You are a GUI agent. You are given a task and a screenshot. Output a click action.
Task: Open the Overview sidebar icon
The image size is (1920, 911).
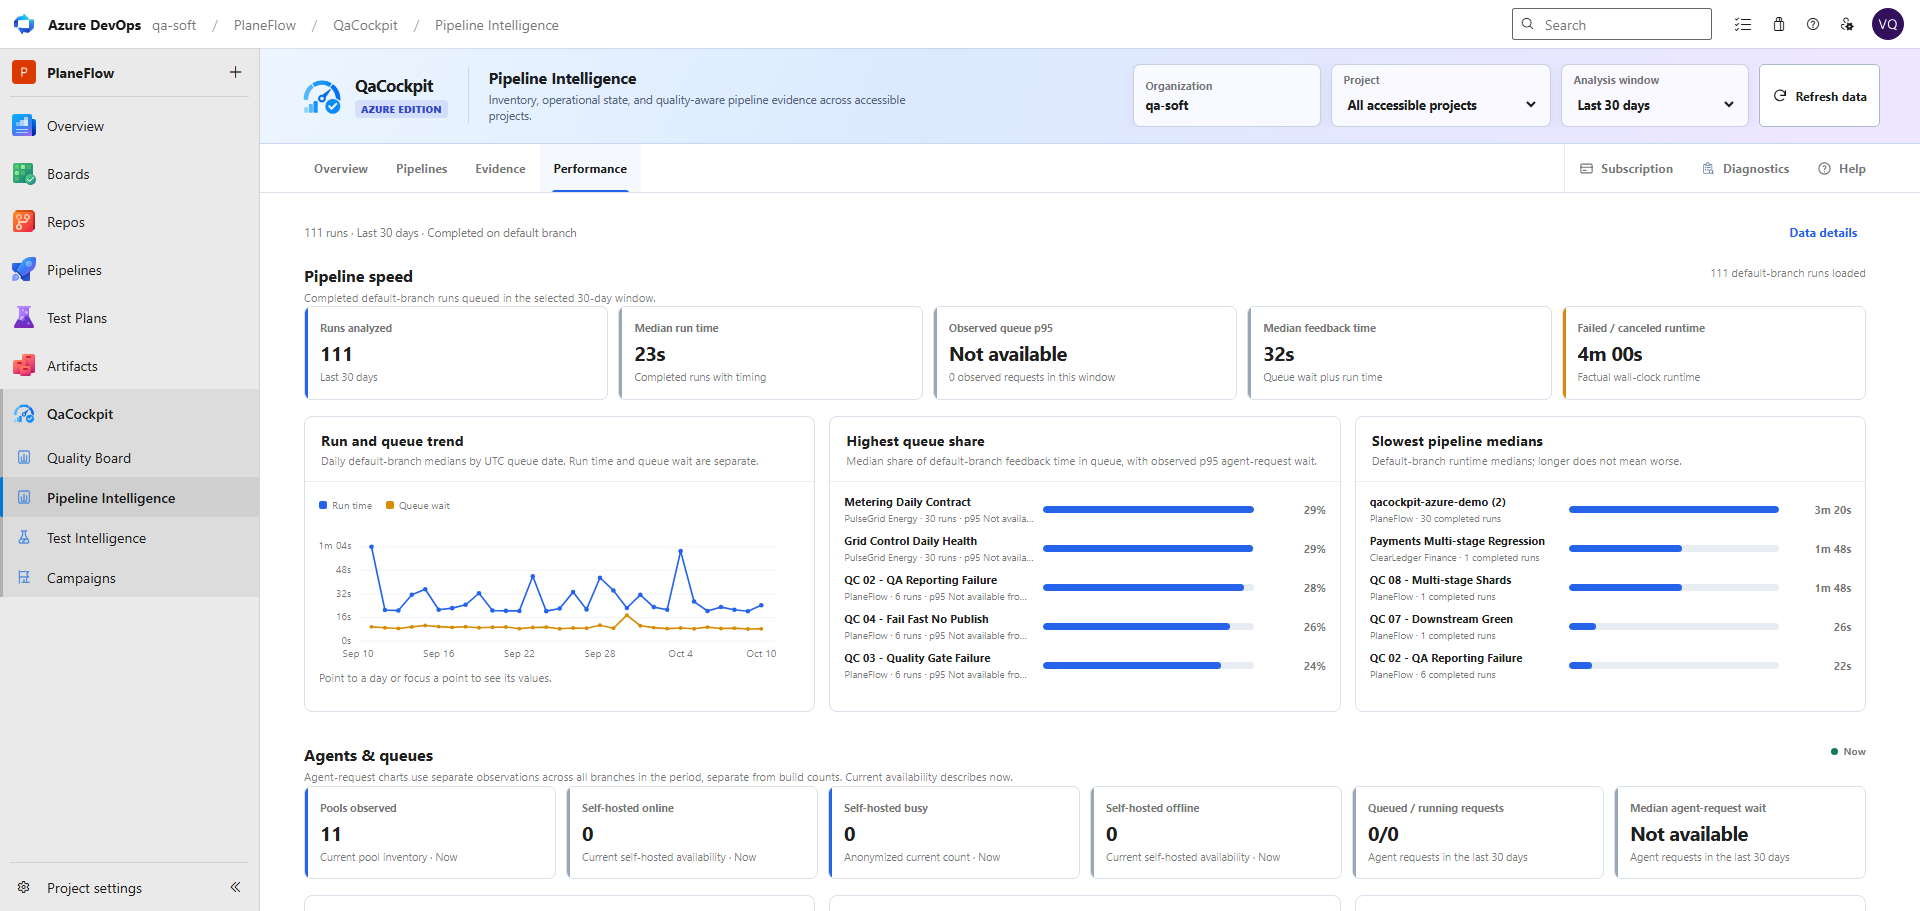click(24, 126)
